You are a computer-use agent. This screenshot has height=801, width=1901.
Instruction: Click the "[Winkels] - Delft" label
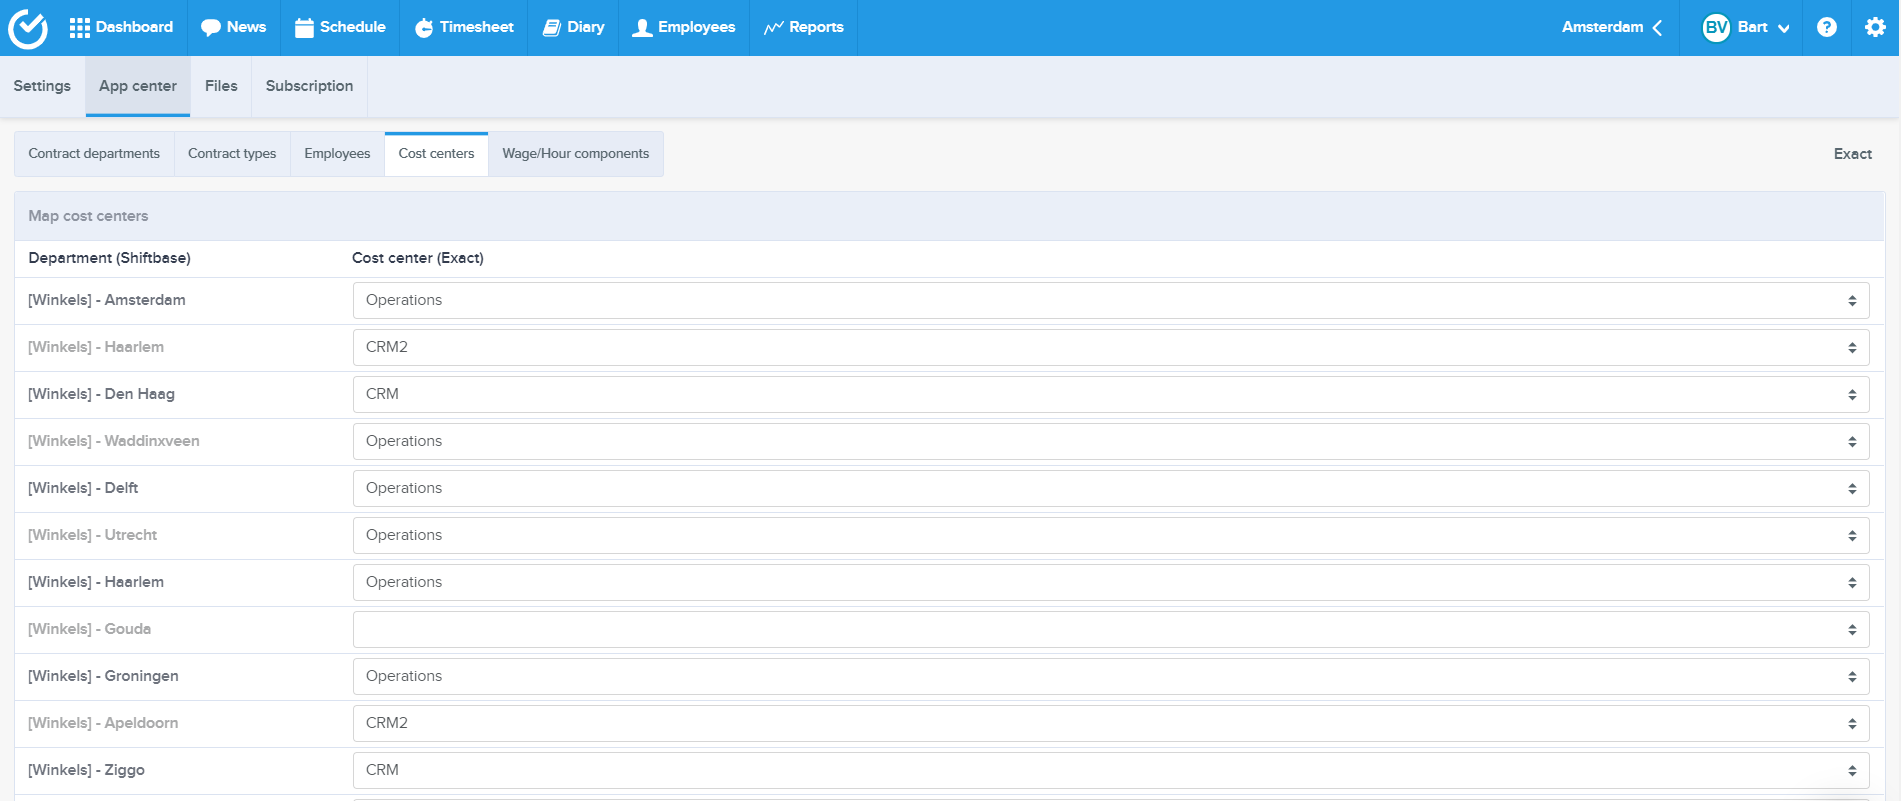point(83,488)
